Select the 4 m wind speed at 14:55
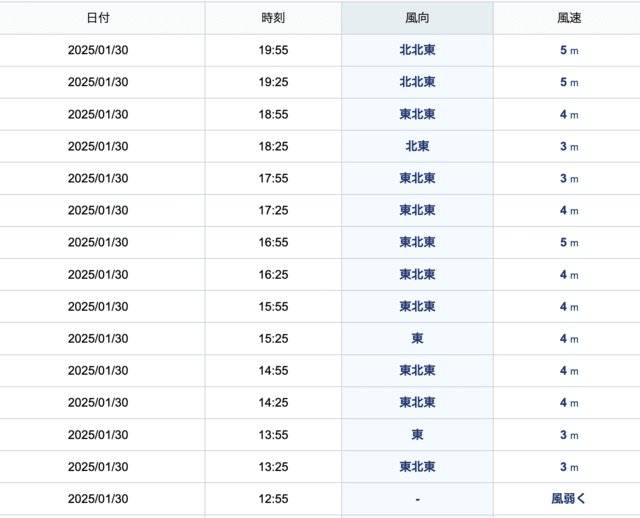 tap(569, 371)
